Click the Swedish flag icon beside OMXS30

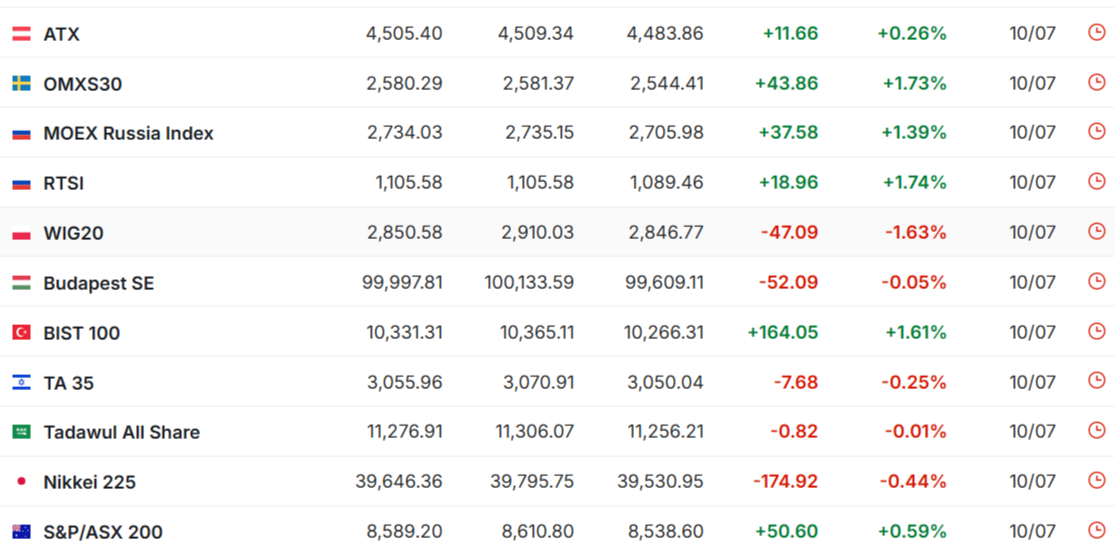21,84
